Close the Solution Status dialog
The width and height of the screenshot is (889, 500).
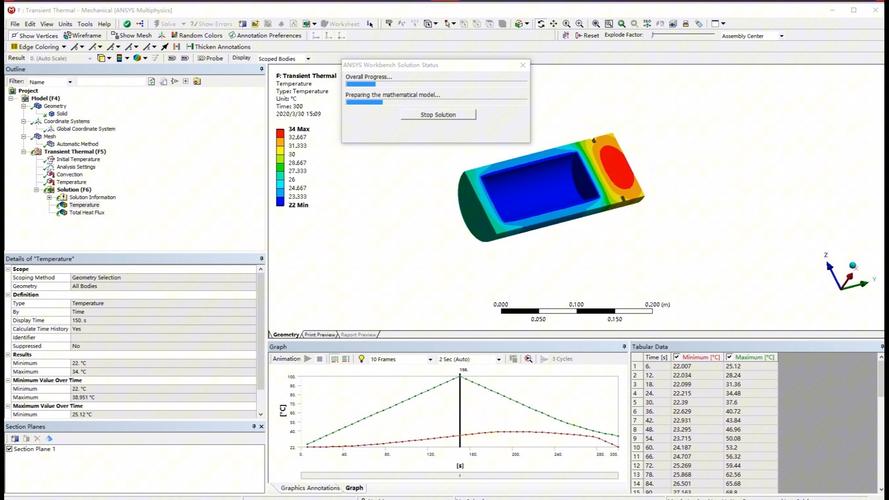[523, 65]
